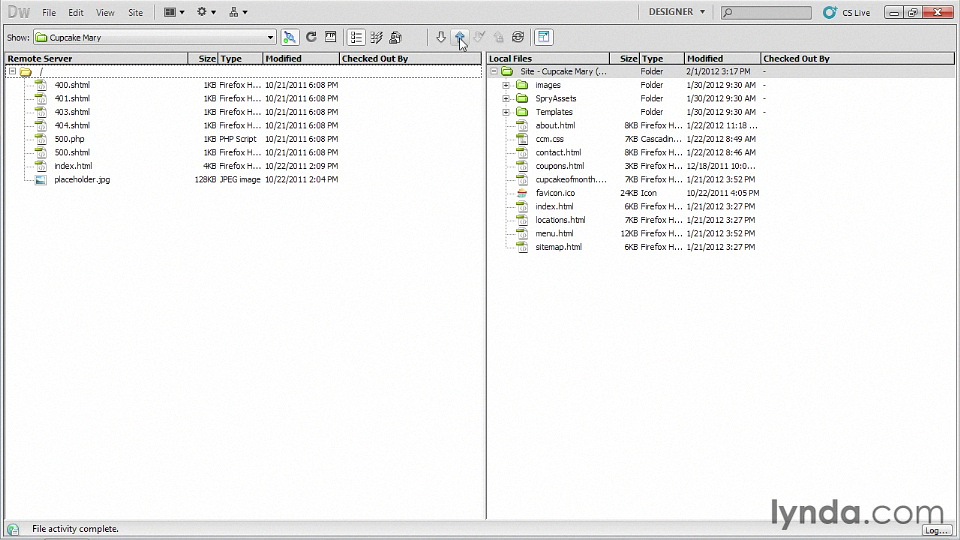The image size is (960, 540).
Task: Select menu.html in local files
Action: [554, 233]
